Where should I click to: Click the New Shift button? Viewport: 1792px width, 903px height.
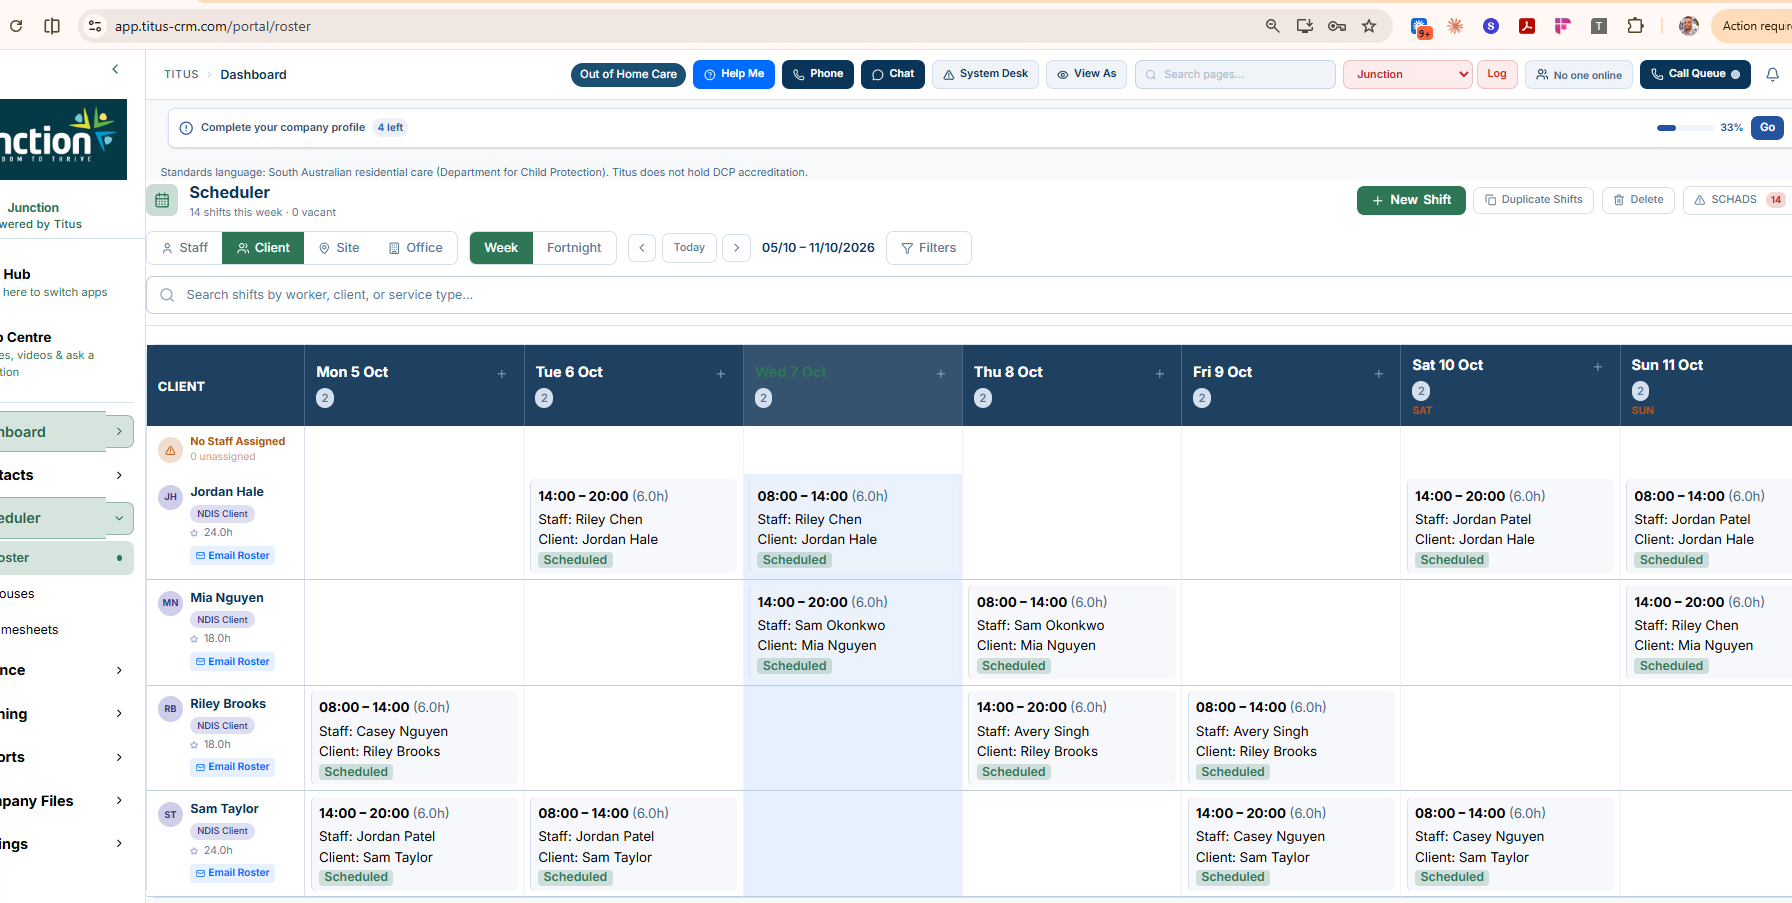(1411, 200)
